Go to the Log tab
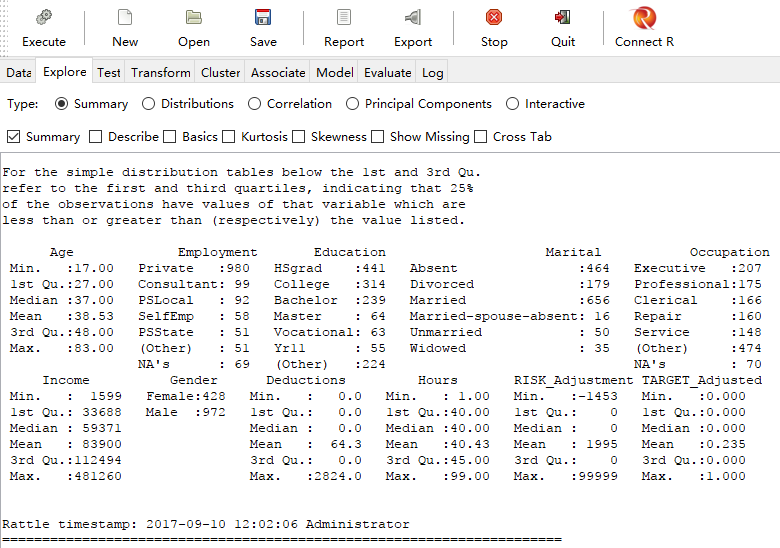Viewport: 780px width, 548px height. pyautogui.click(x=432, y=73)
